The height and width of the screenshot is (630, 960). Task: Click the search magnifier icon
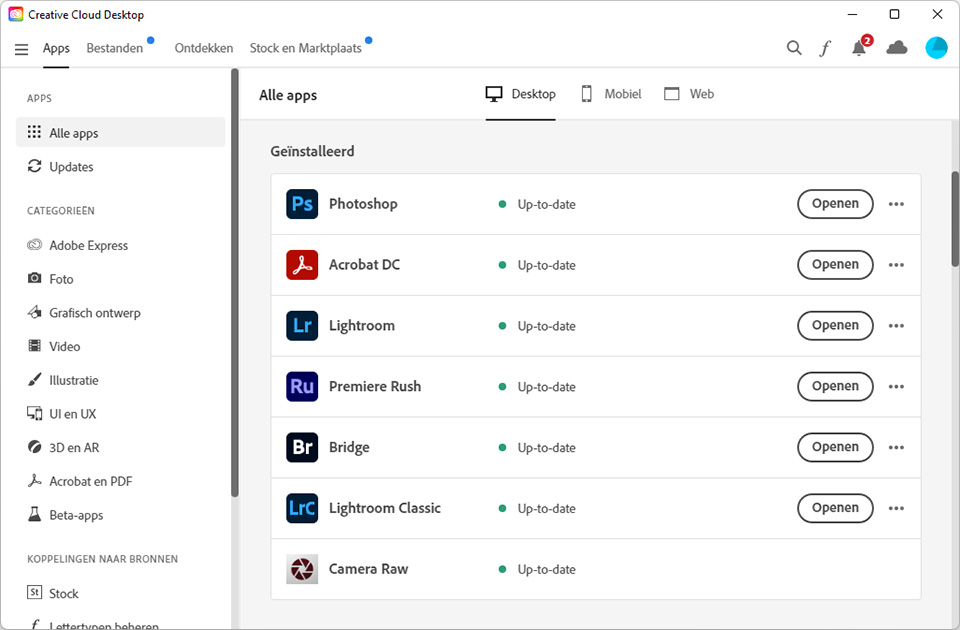794,48
